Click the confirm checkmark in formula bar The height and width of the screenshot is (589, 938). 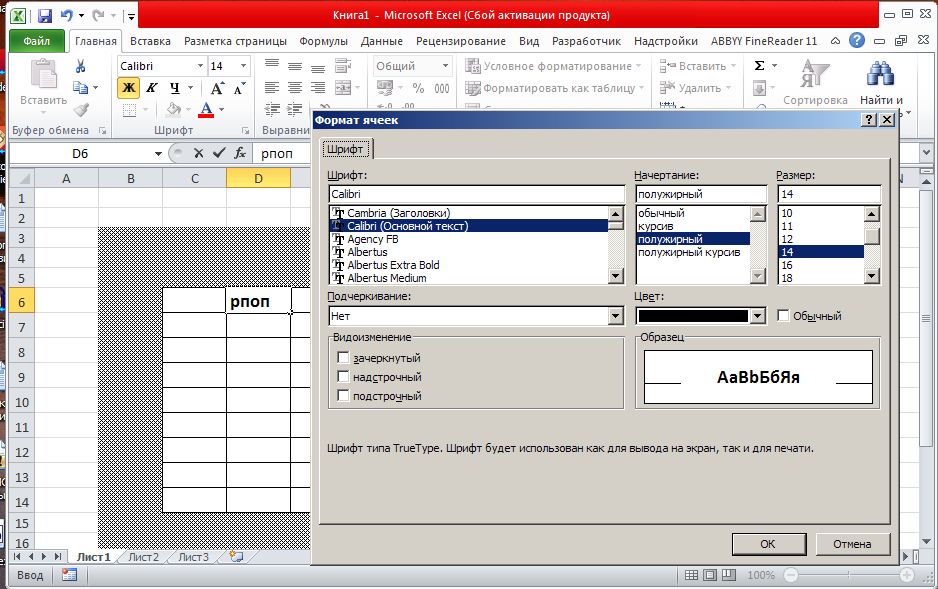(219, 154)
